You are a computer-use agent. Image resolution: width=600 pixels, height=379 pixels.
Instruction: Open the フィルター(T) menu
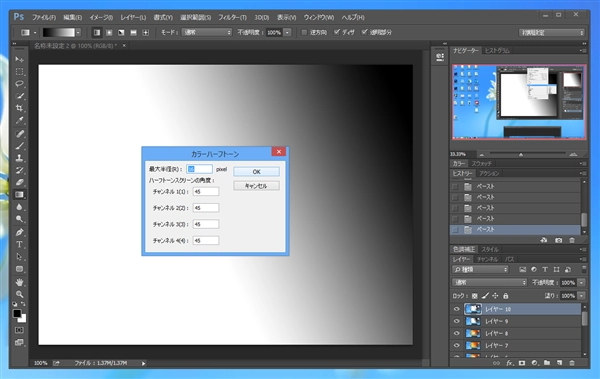232,18
